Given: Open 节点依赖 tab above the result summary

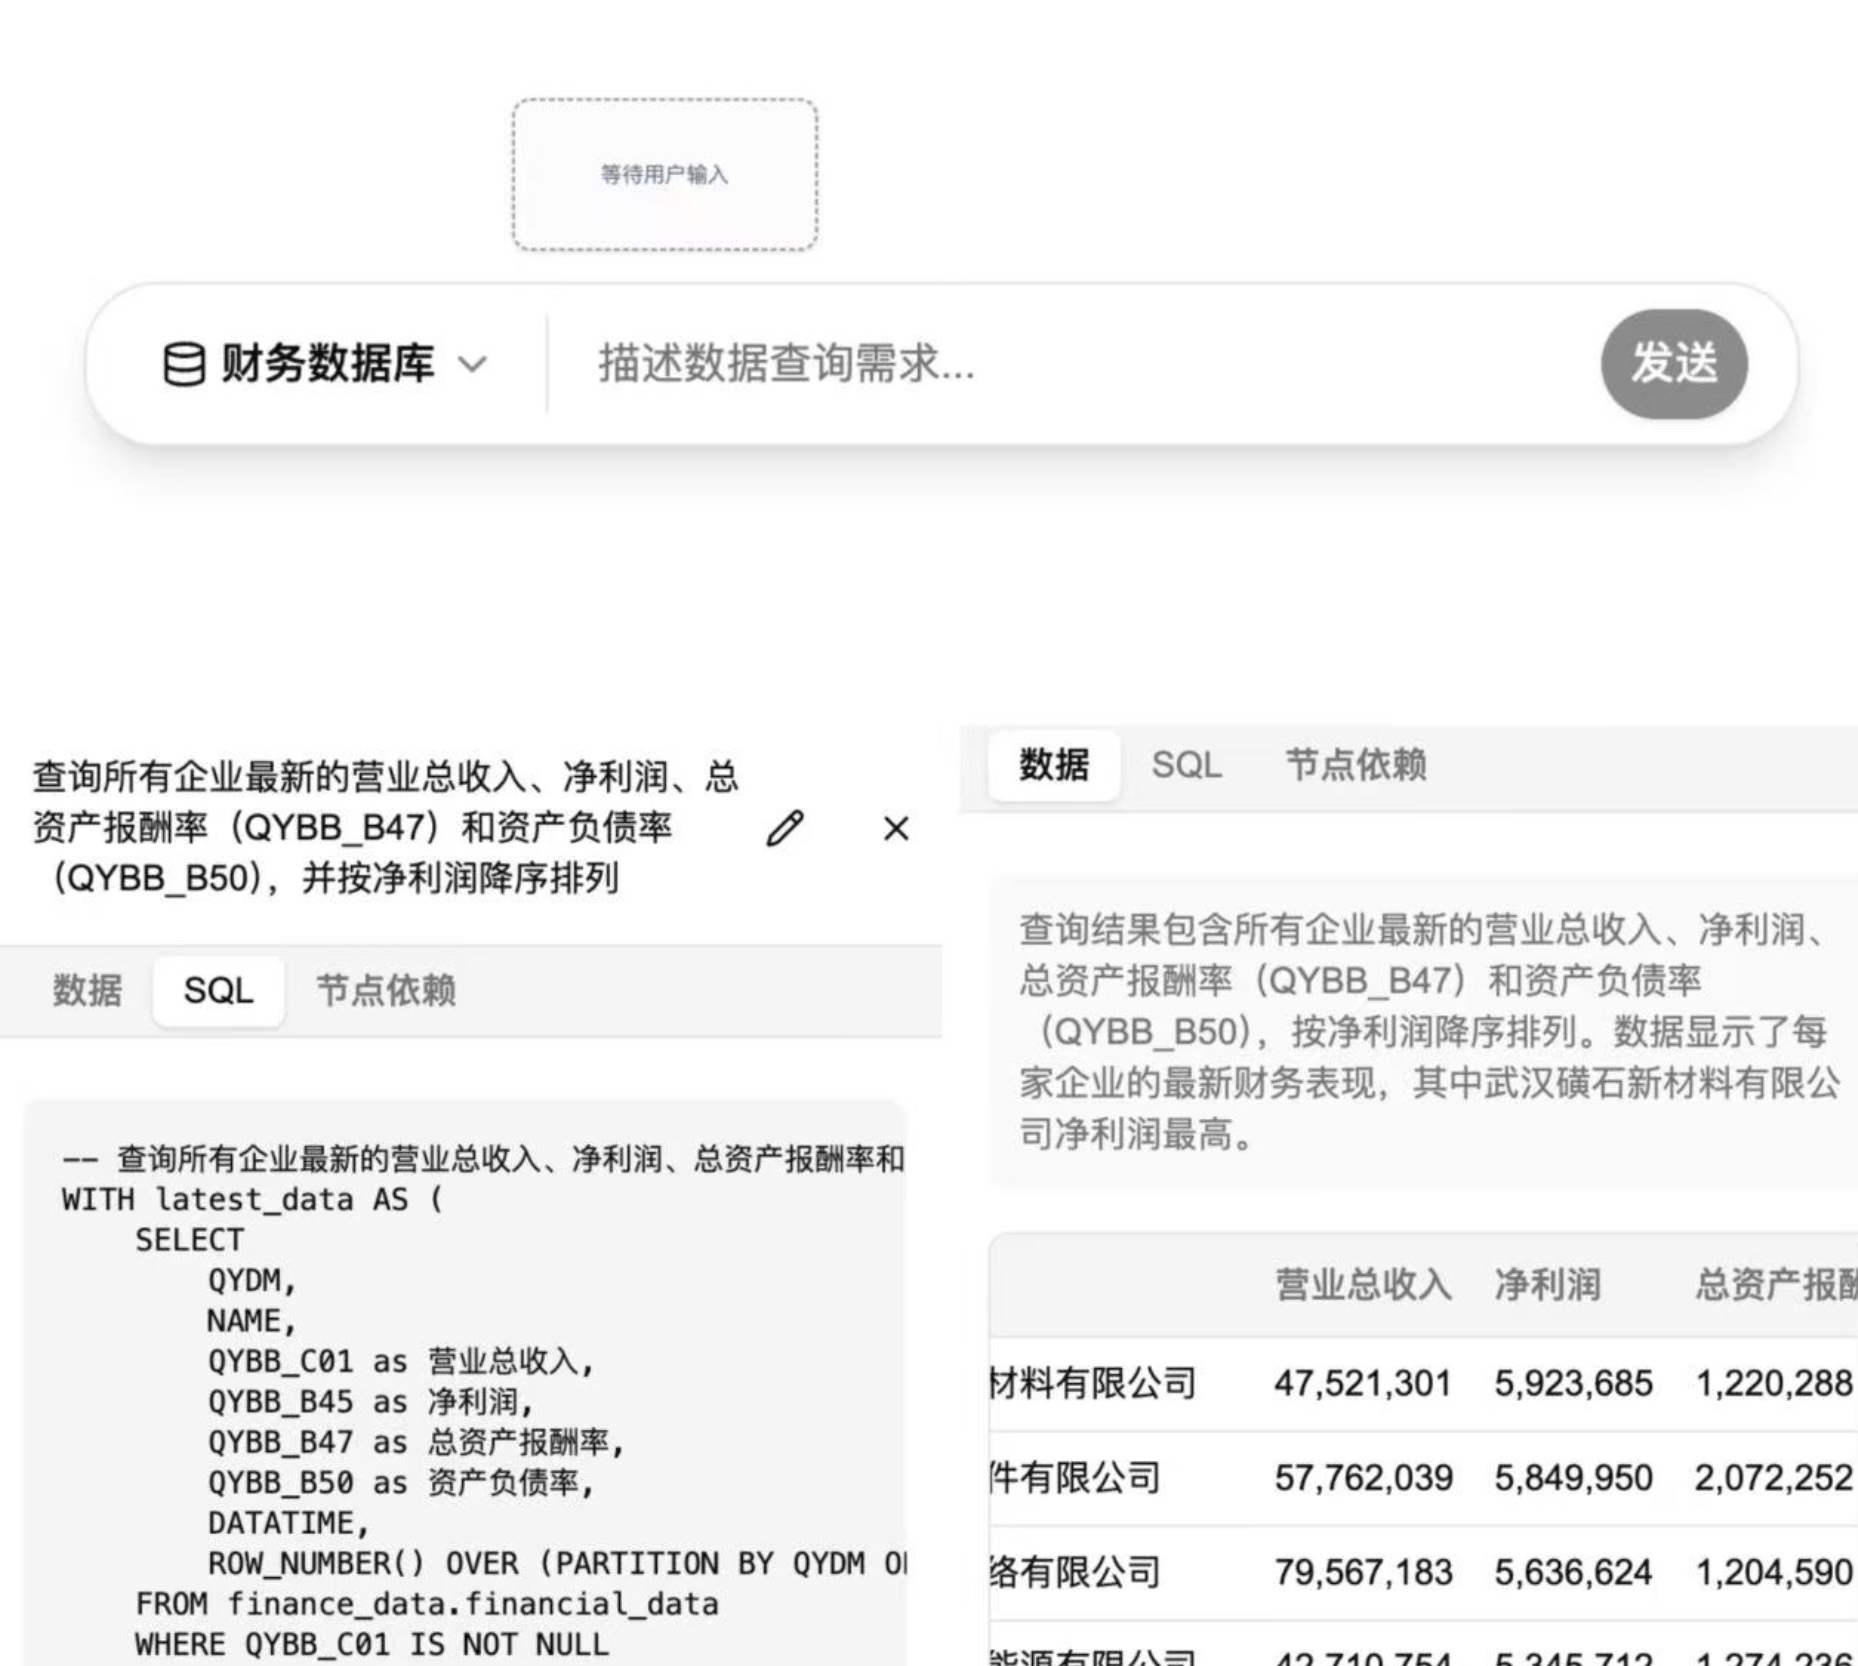Looking at the screenshot, I should point(1355,765).
